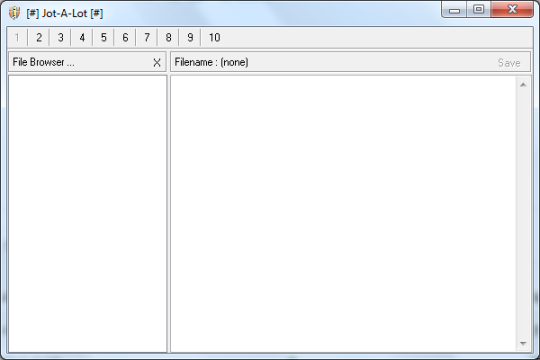Click the scrollbar down arrow
The image size is (540, 360).
(523, 343)
